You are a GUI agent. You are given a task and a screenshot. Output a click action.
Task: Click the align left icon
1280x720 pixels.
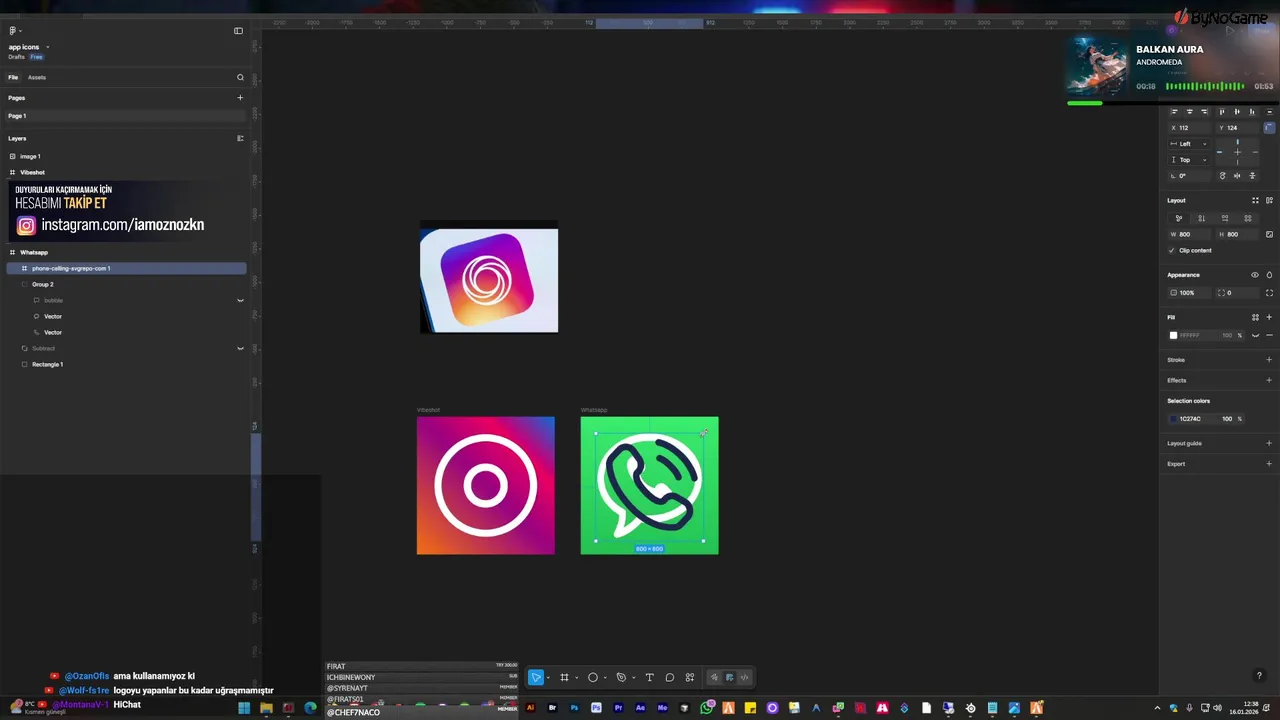tap(1174, 112)
